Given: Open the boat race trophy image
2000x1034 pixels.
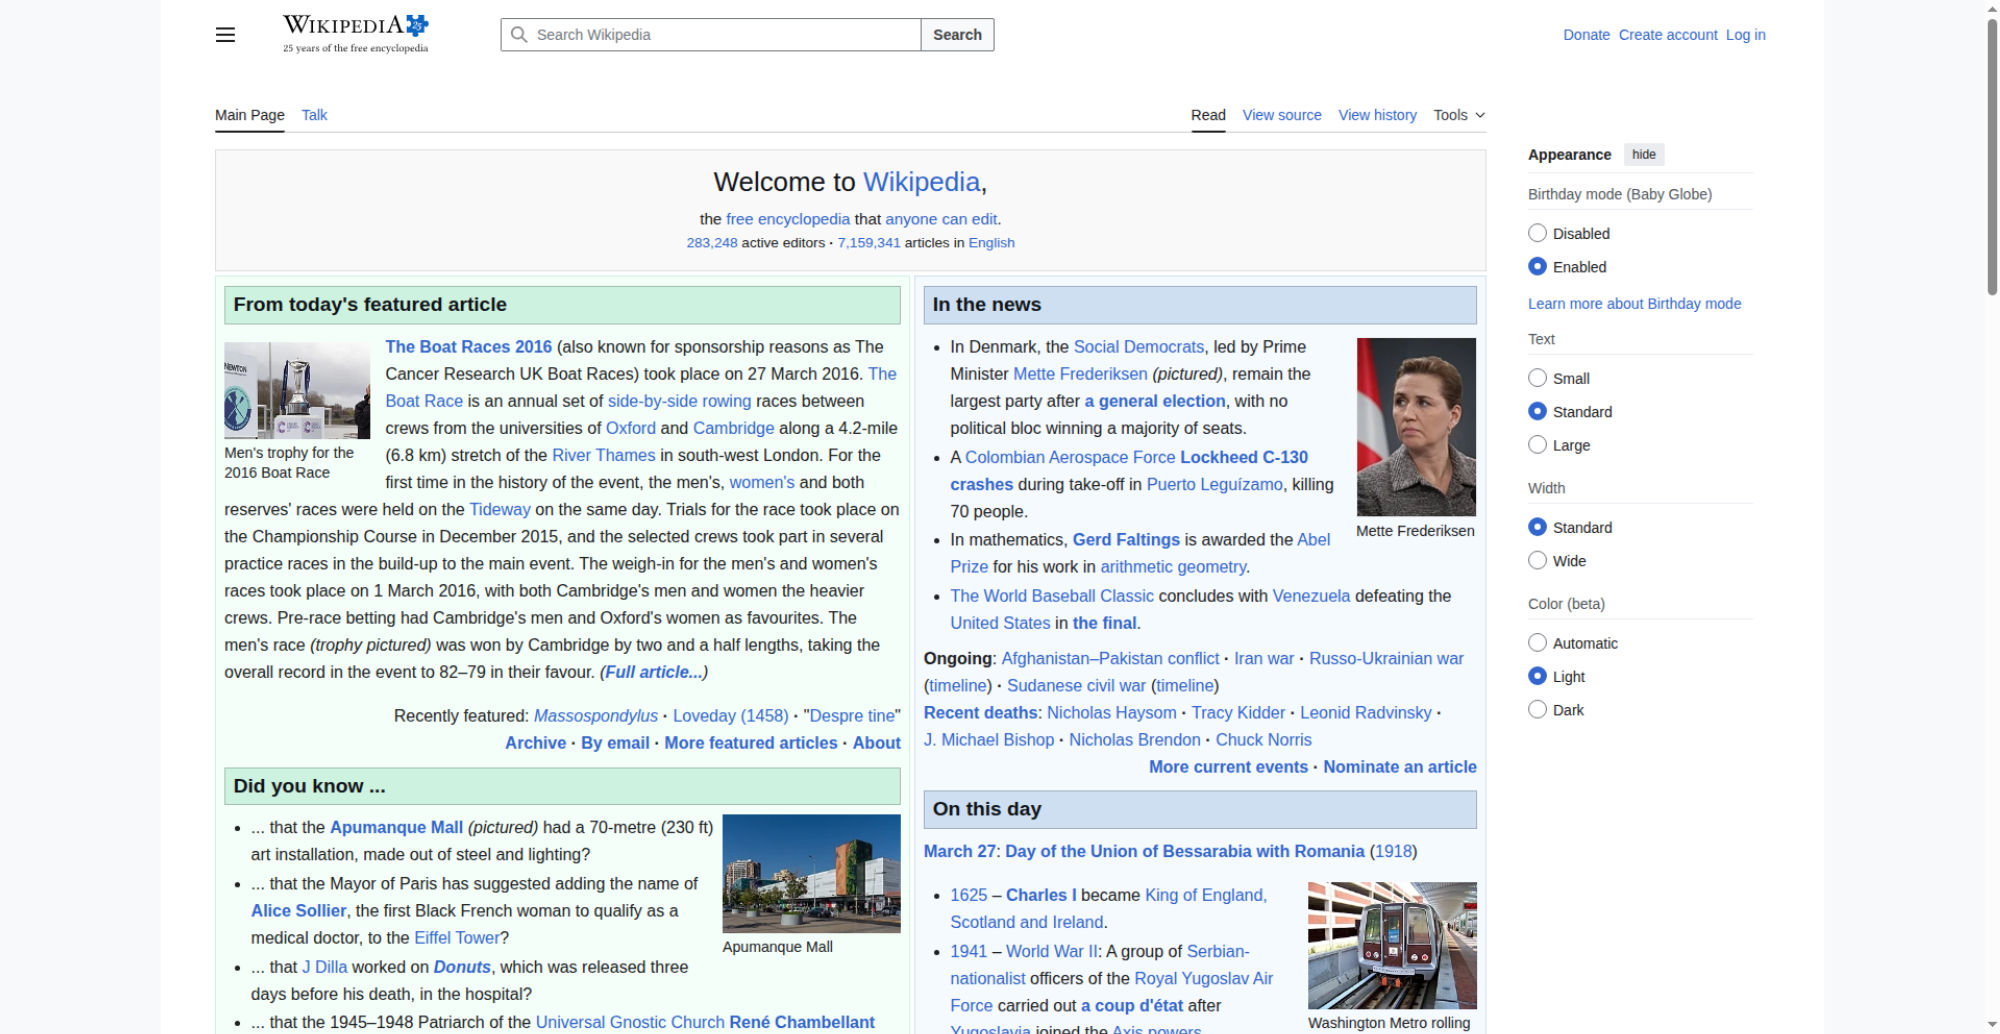Looking at the screenshot, I should click(x=297, y=390).
